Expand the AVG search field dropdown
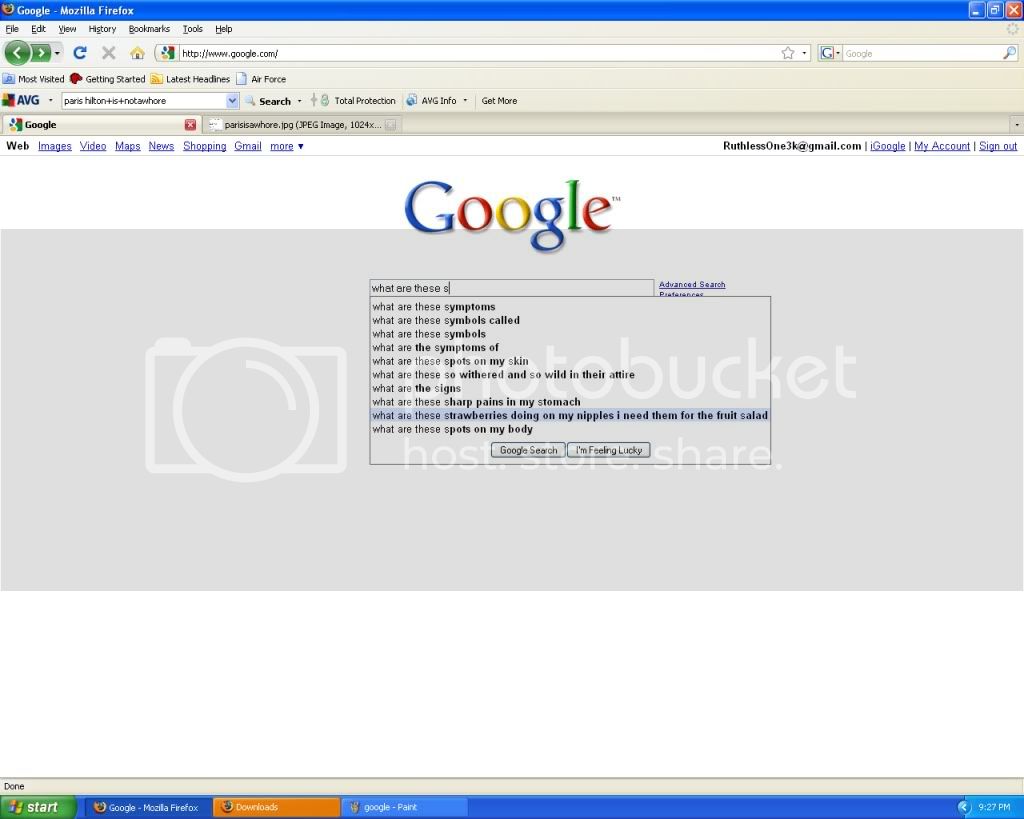 point(232,101)
